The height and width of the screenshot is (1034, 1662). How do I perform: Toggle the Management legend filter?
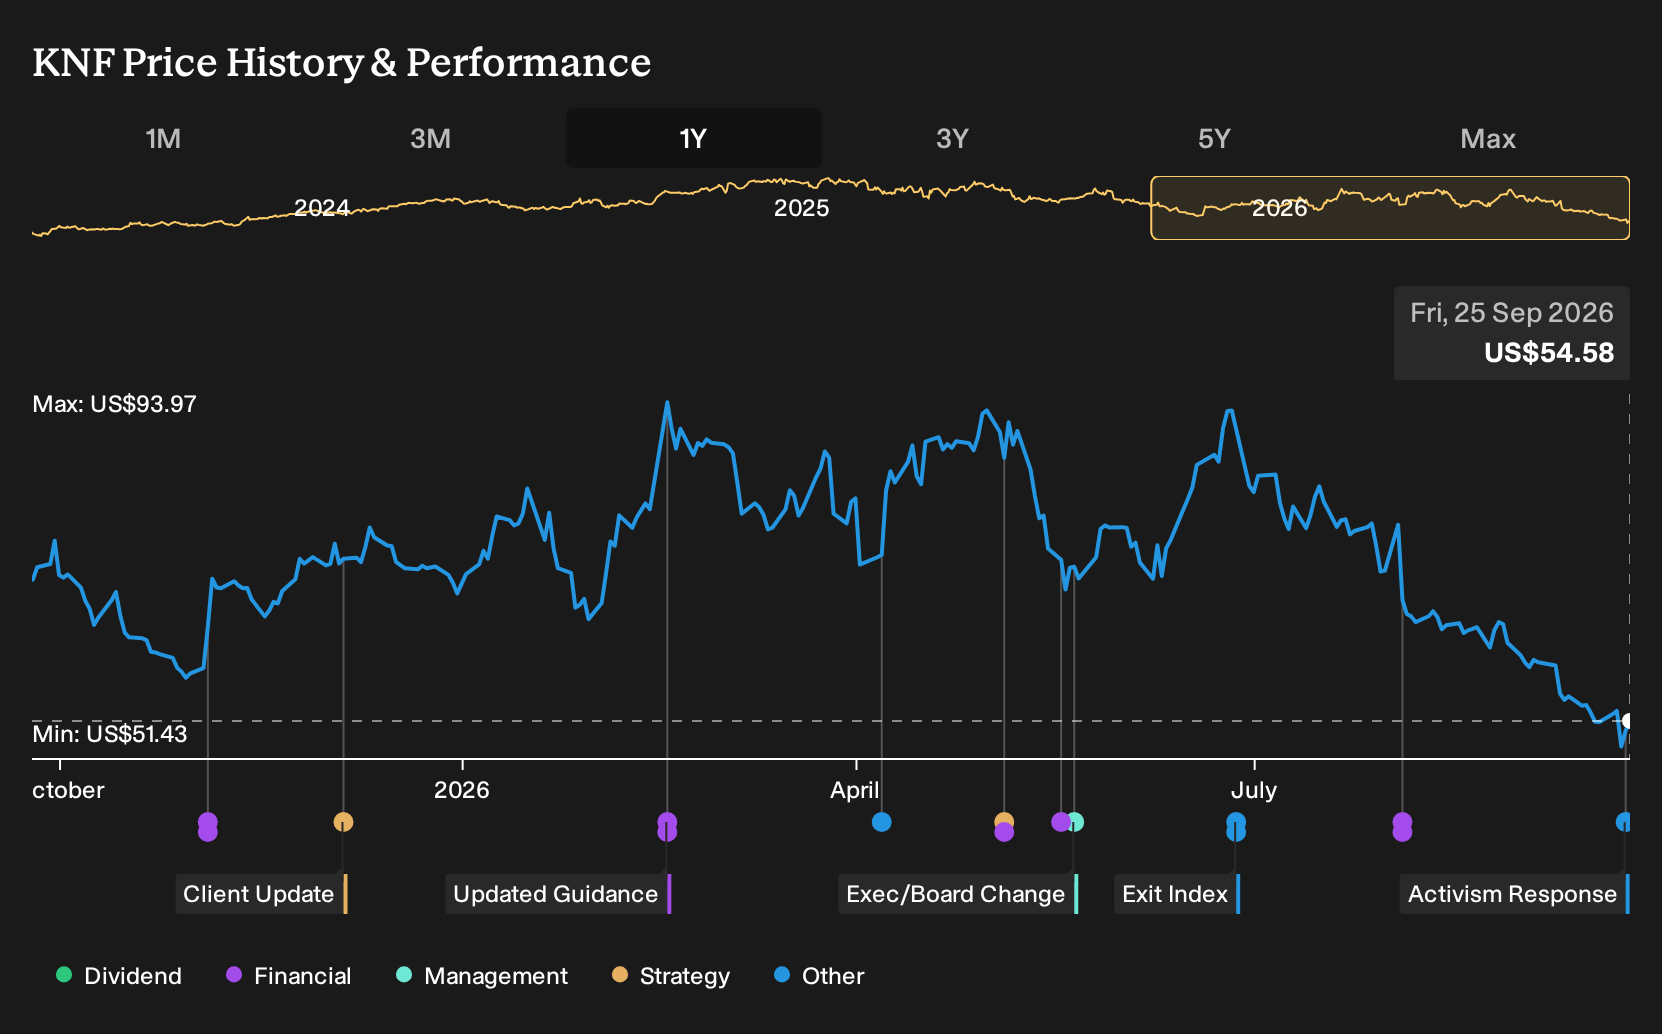481,976
